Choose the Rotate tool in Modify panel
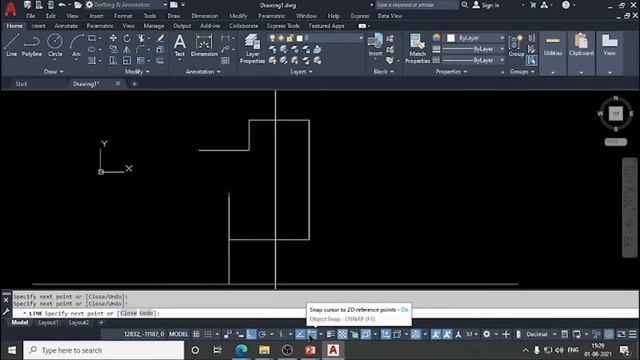 tap(127, 38)
